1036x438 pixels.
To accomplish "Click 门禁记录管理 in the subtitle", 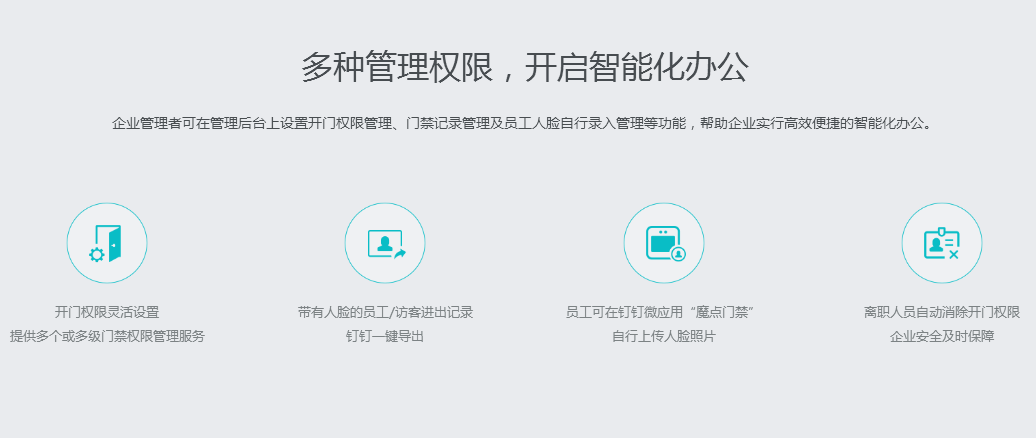I will pos(448,124).
